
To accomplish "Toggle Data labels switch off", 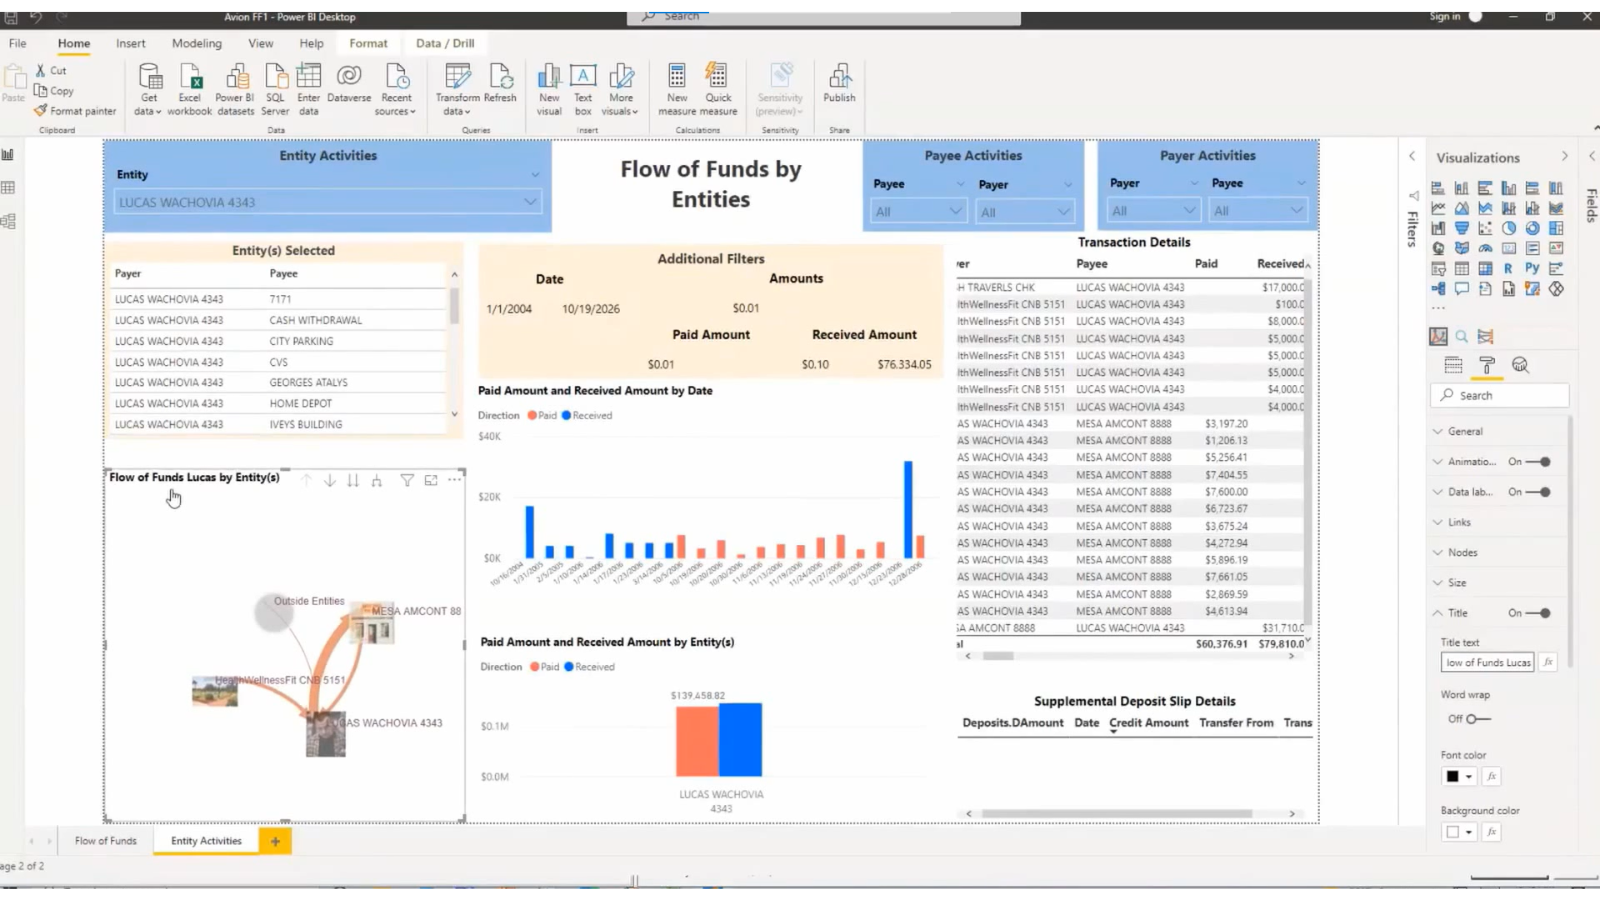I will 1540,492.
